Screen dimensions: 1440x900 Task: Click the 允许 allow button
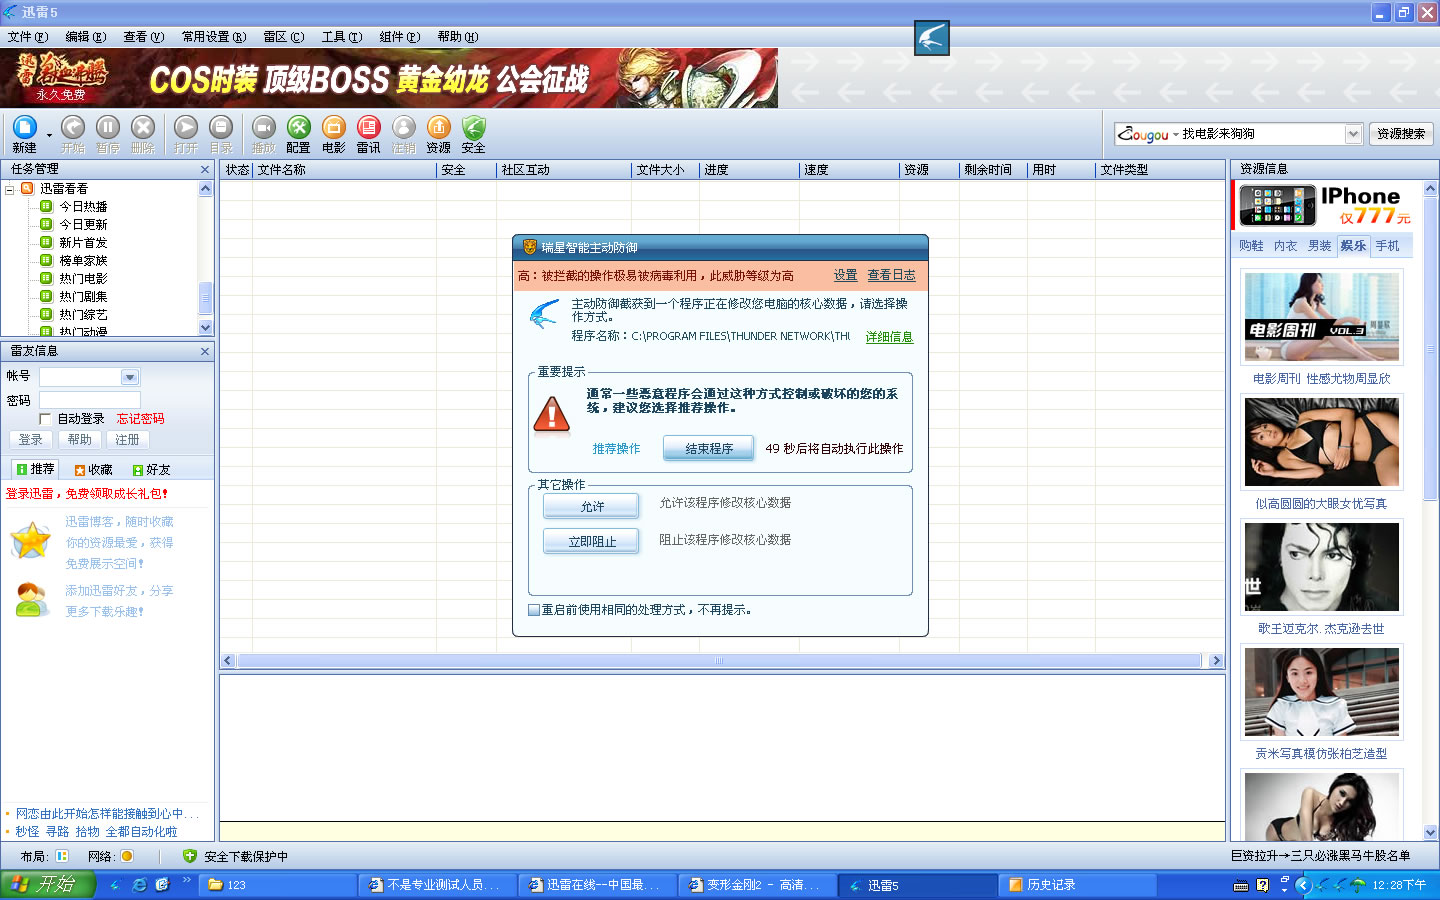[x=591, y=507]
